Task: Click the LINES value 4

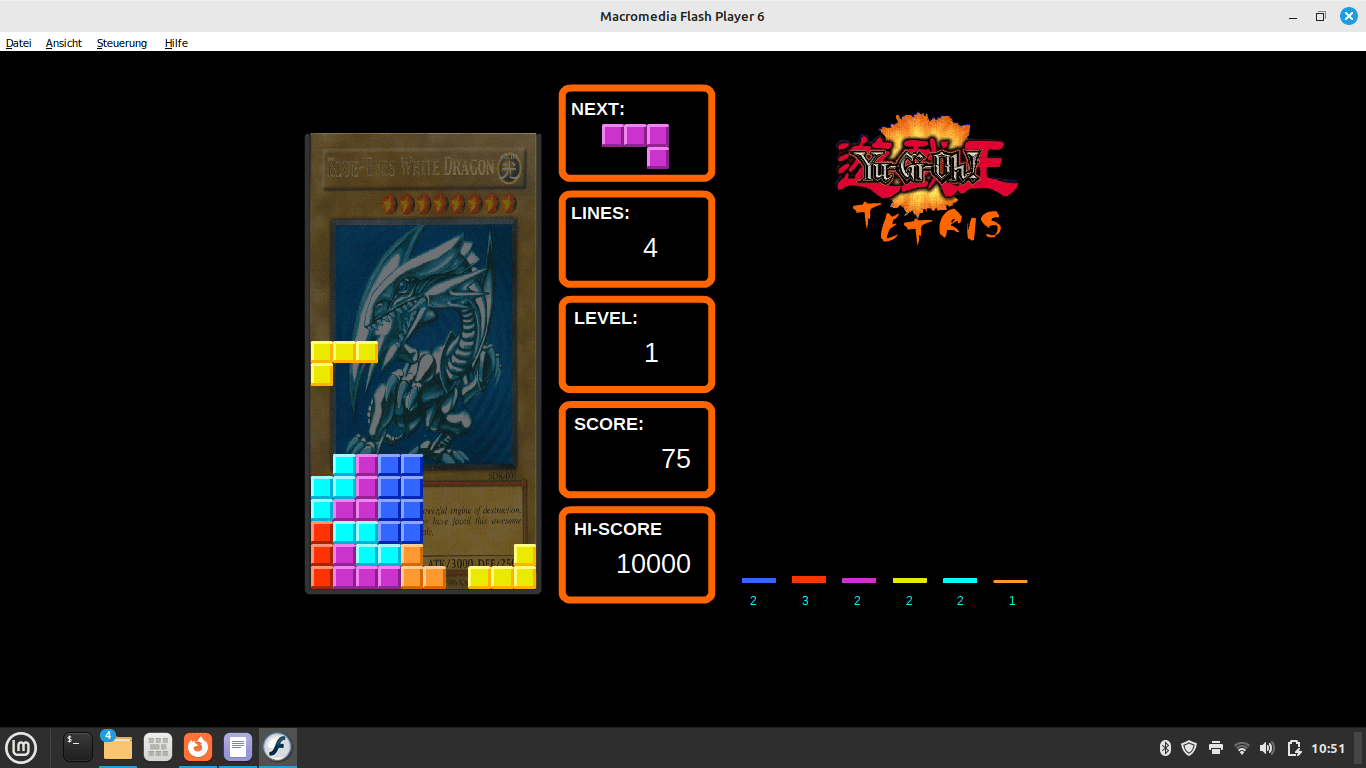Action: (x=650, y=248)
